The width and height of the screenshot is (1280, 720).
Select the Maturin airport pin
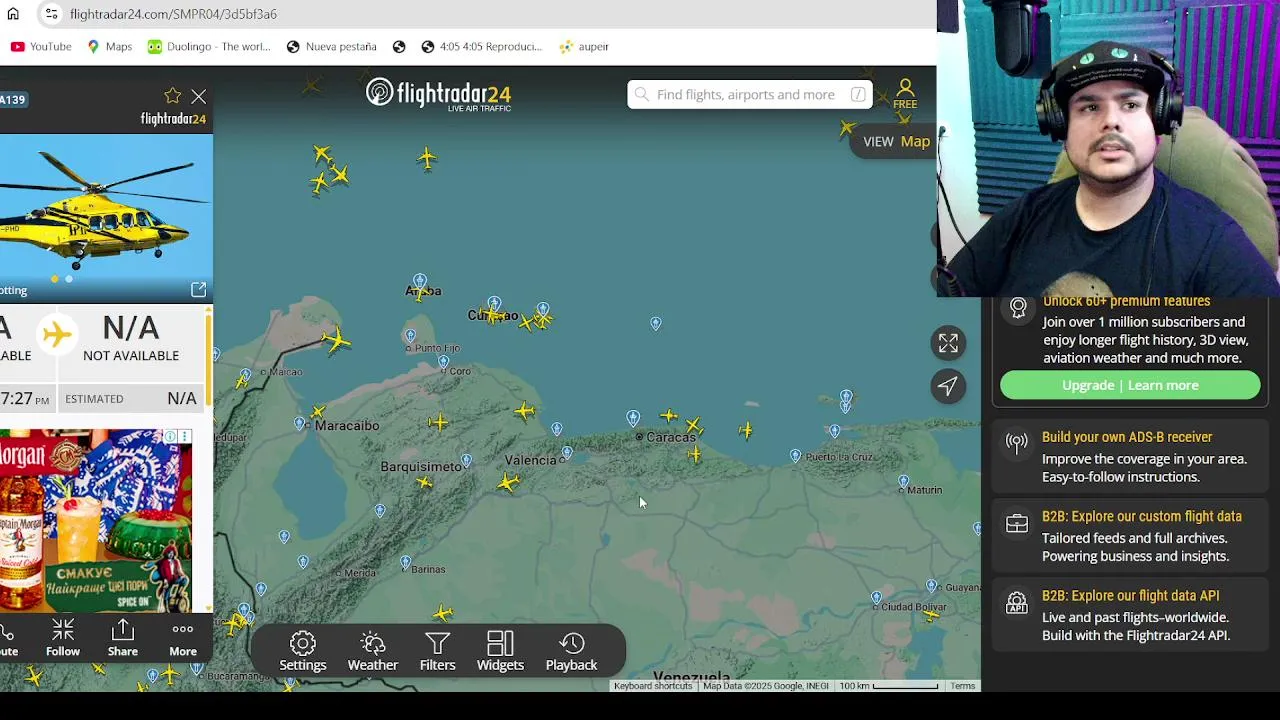(x=903, y=483)
